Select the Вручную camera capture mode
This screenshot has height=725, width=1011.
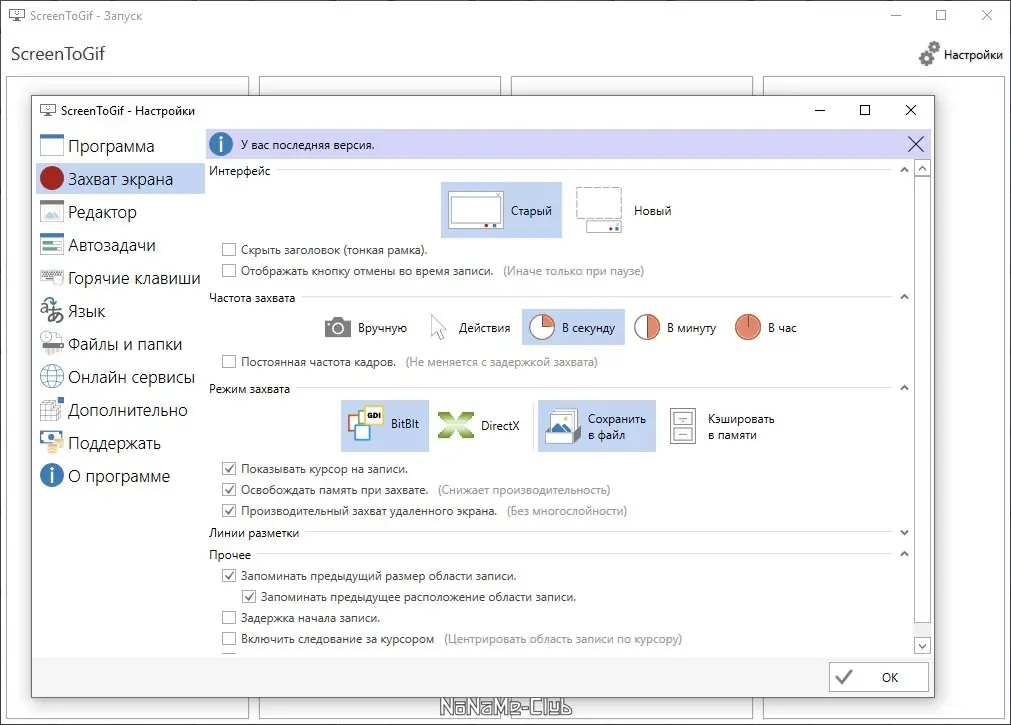tap(366, 328)
